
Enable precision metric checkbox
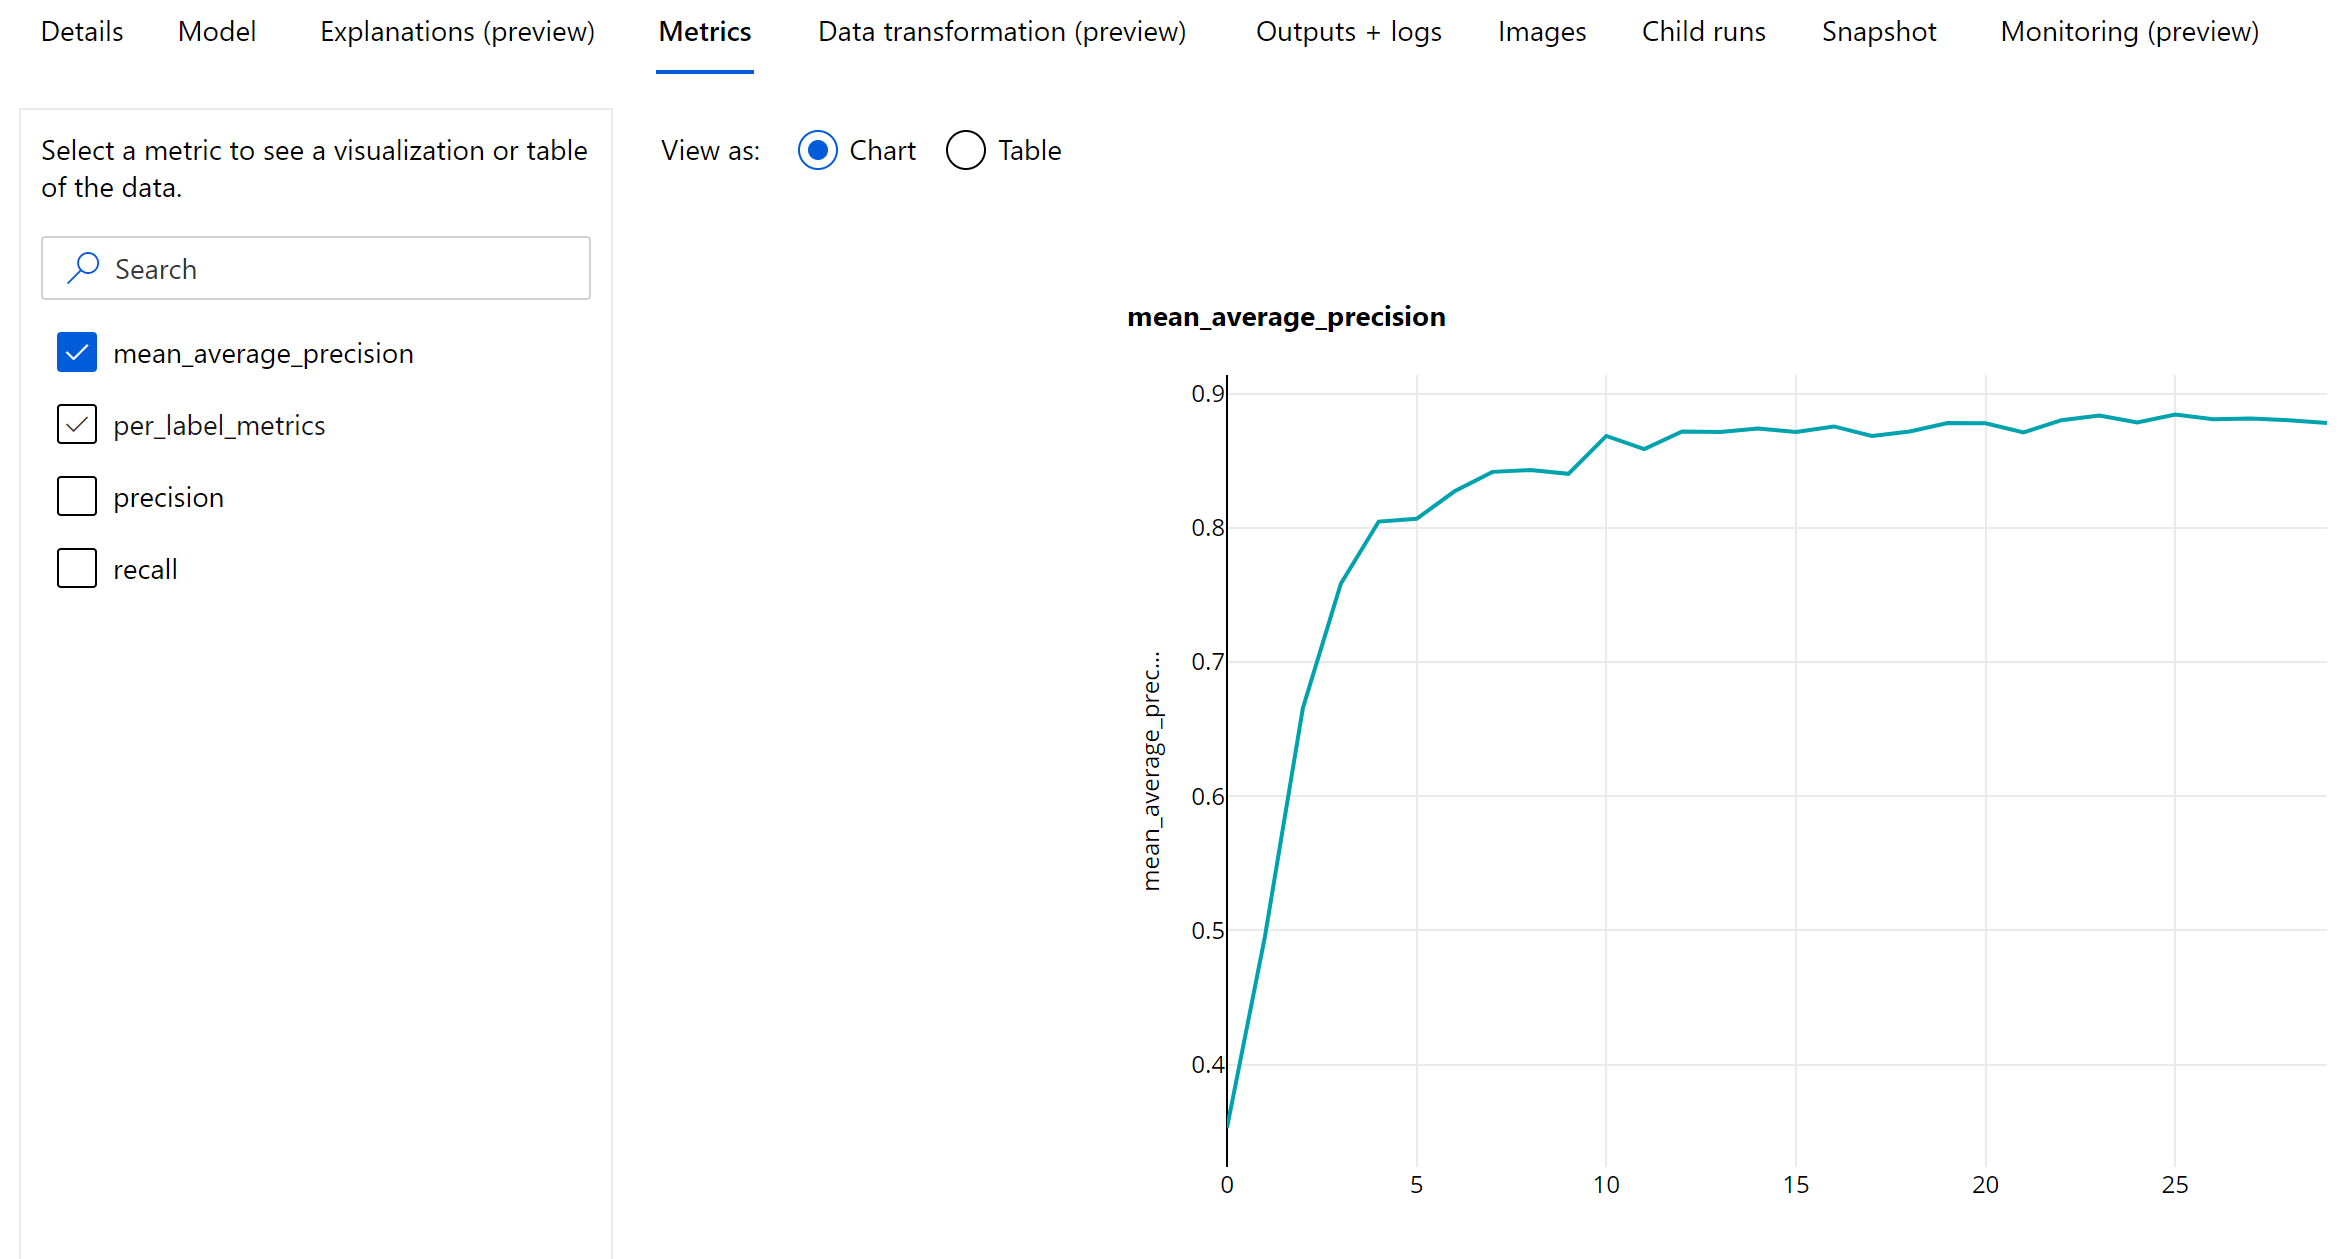pos(78,495)
